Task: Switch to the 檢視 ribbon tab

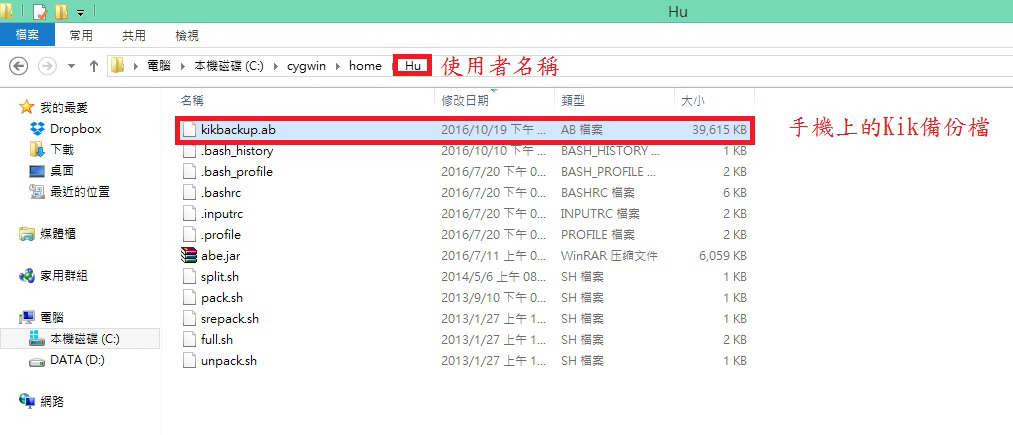Action: coord(187,36)
